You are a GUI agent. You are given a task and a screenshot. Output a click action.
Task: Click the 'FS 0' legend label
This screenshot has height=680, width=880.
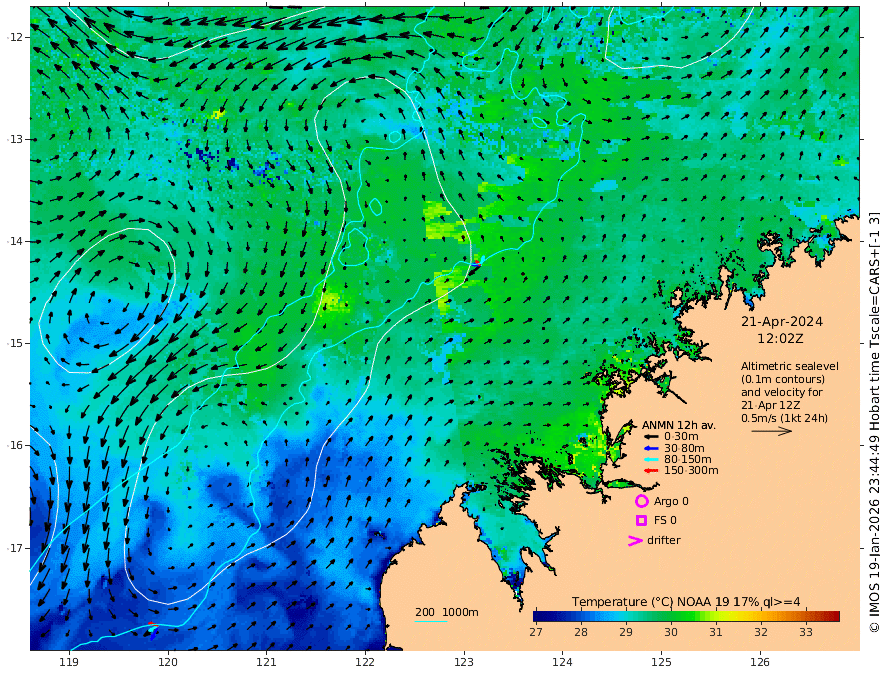665,521
